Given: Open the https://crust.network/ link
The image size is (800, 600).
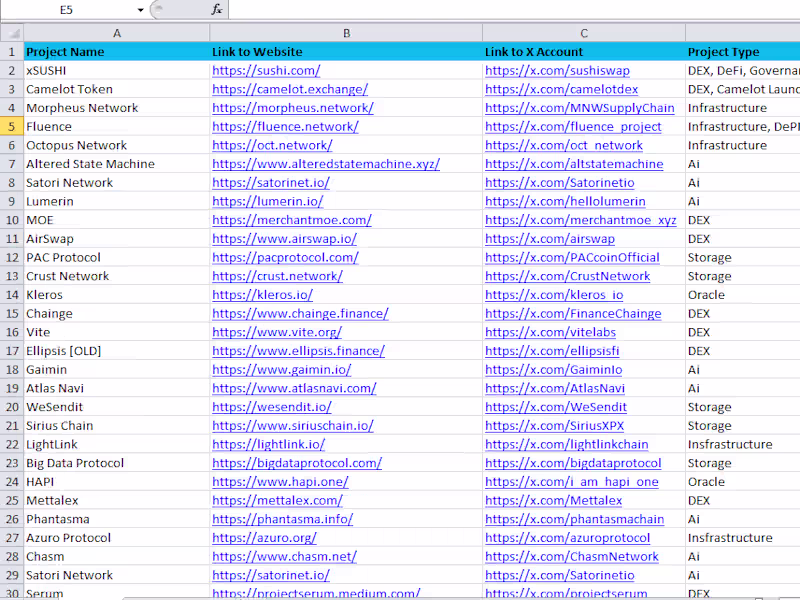Looking at the screenshot, I should tap(278, 276).
